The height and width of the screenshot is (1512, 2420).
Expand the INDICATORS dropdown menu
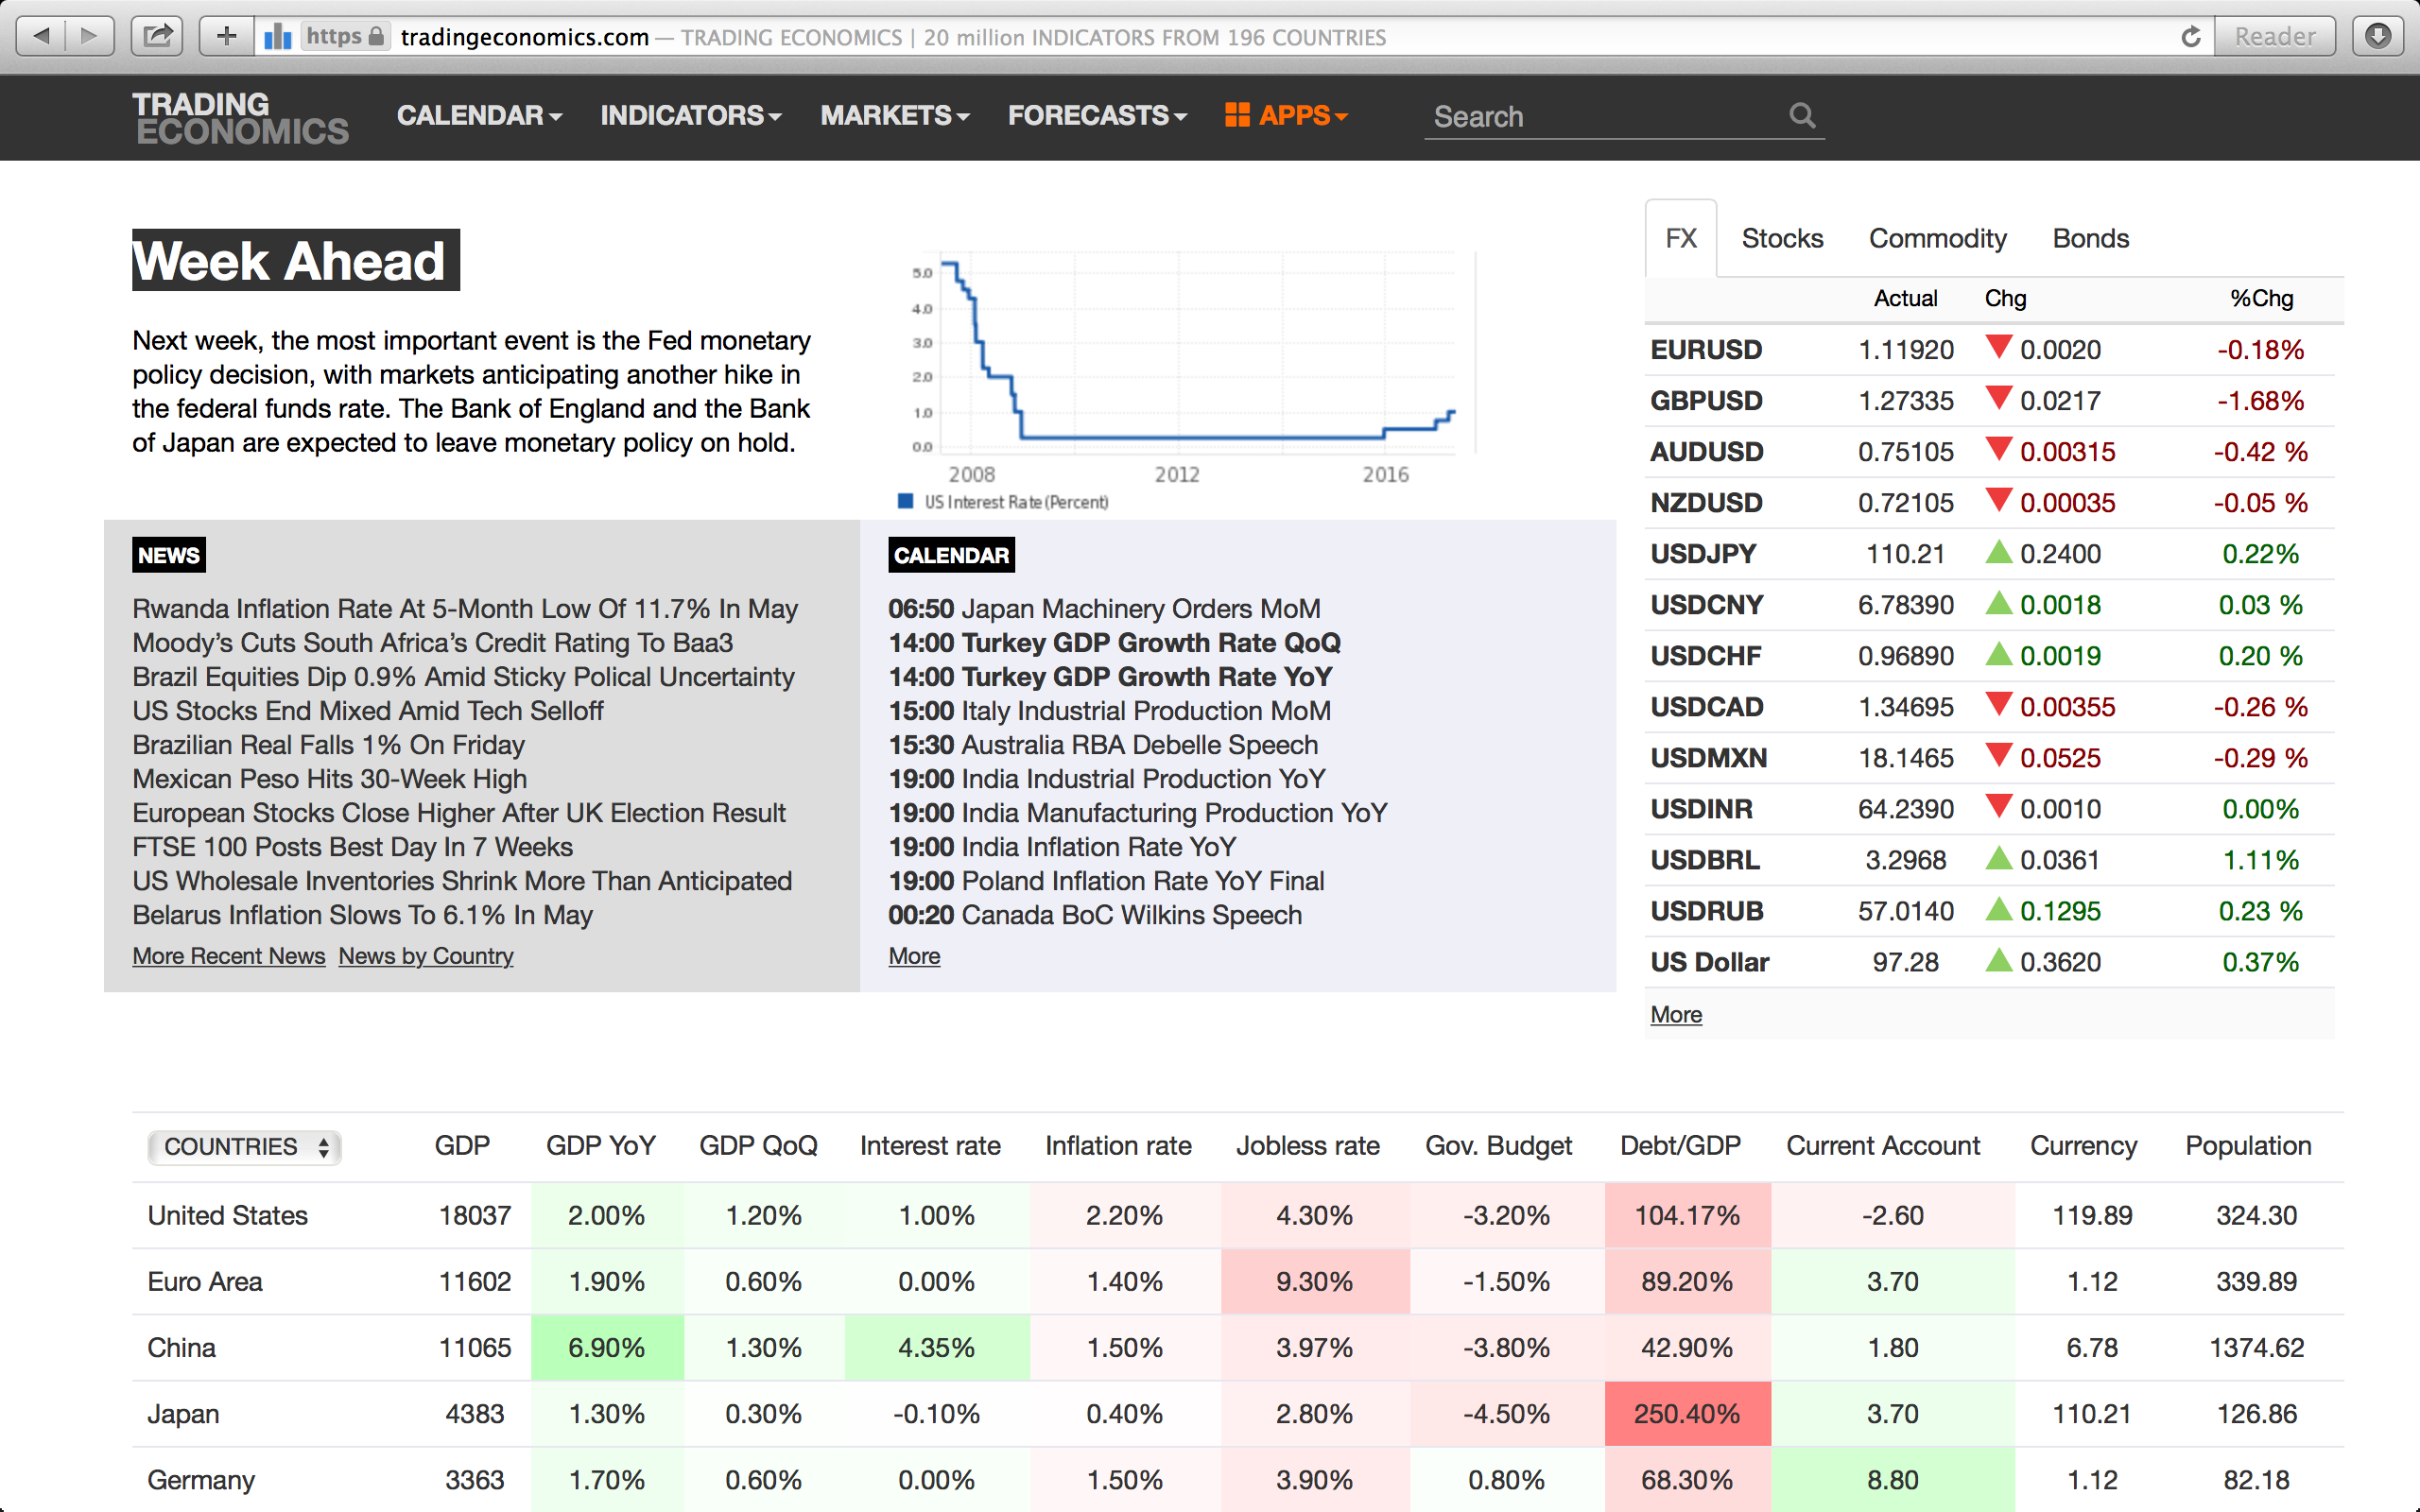pyautogui.click(x=690, y=116)
